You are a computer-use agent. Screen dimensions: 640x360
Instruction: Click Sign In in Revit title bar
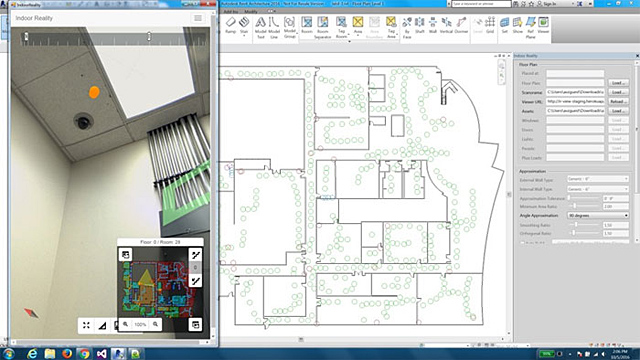coord(549,4)
